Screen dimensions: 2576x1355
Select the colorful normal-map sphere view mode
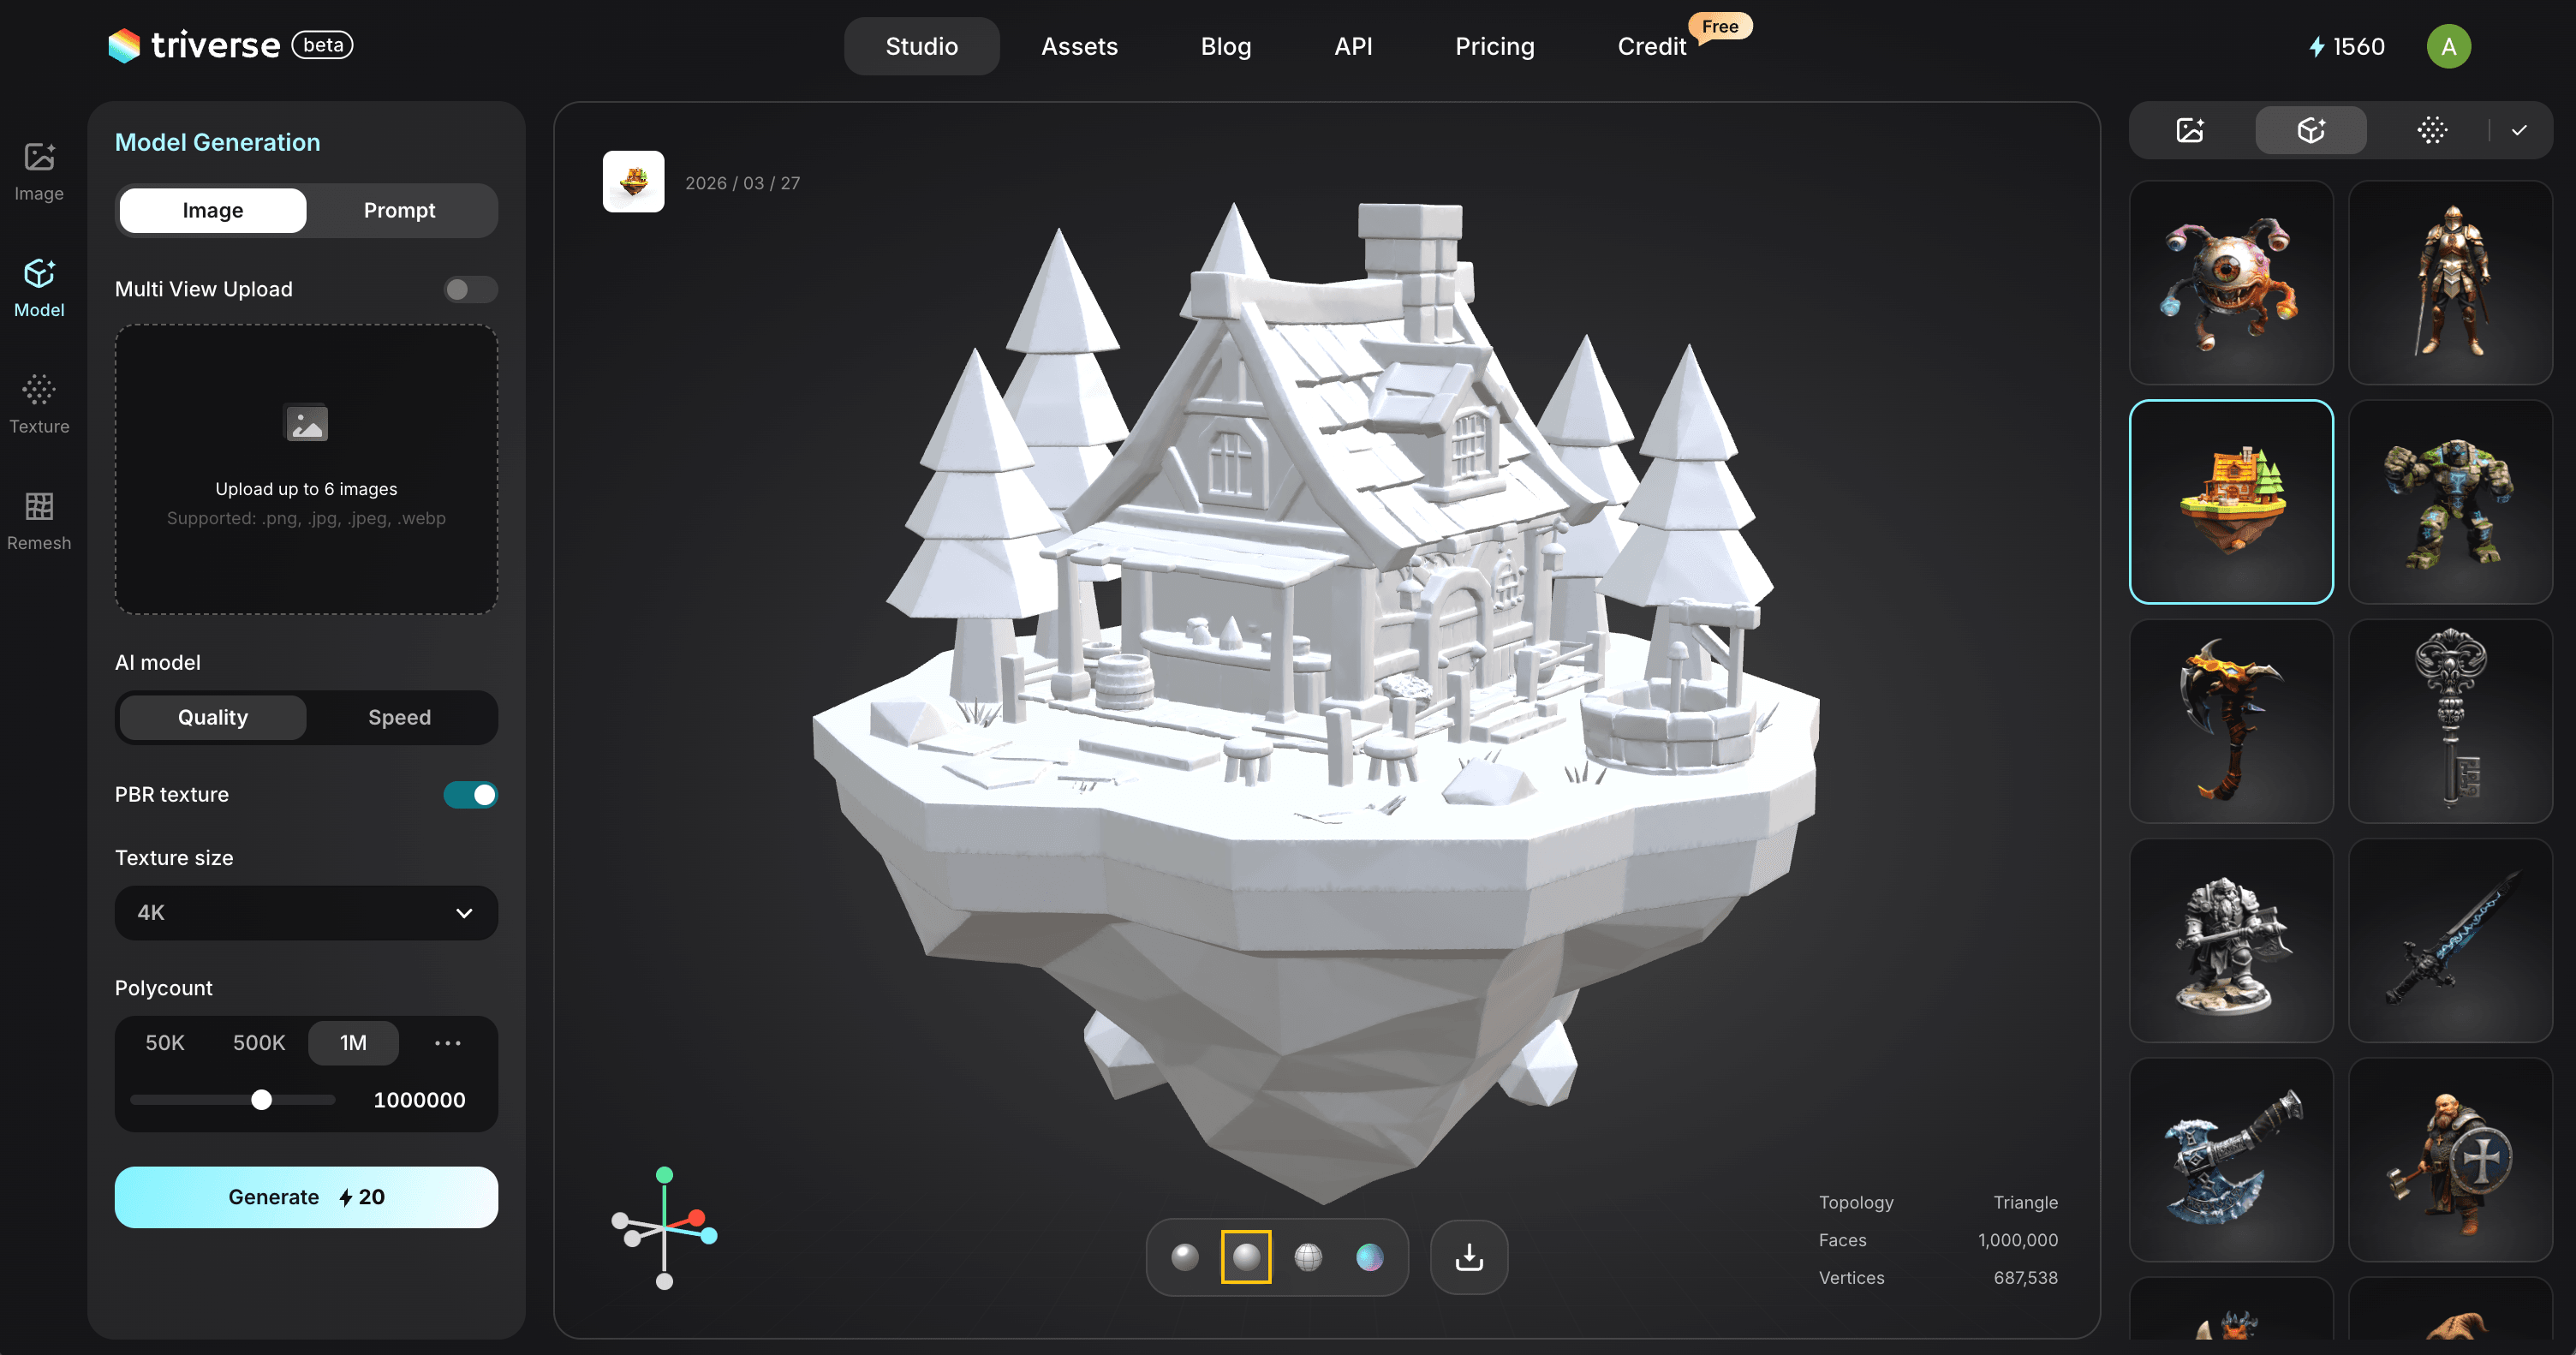(1370, 1257)
